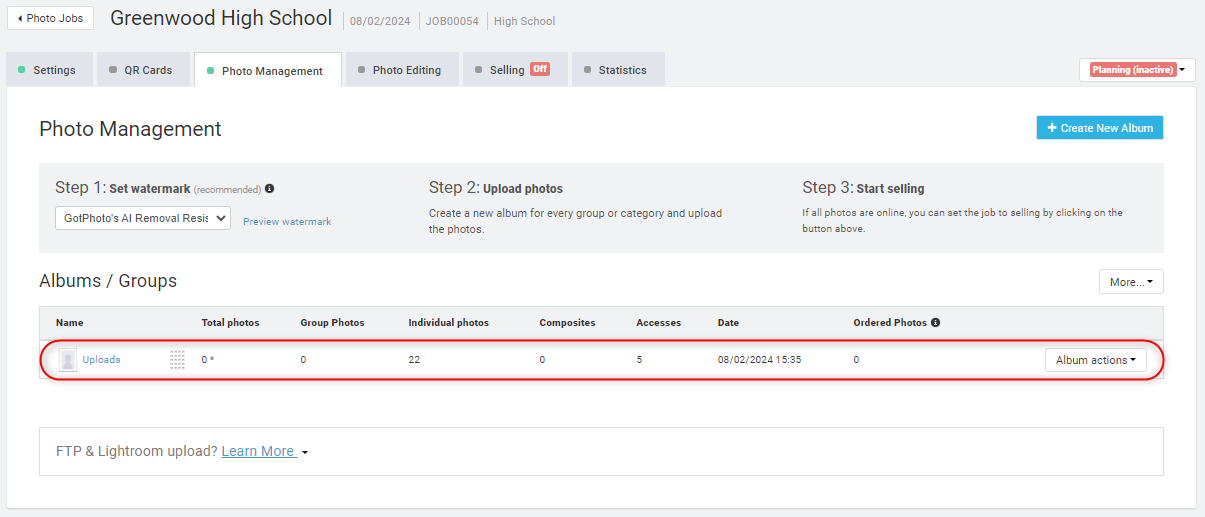
Task: Click the Individual photos column header
Action: pos(449,323)
